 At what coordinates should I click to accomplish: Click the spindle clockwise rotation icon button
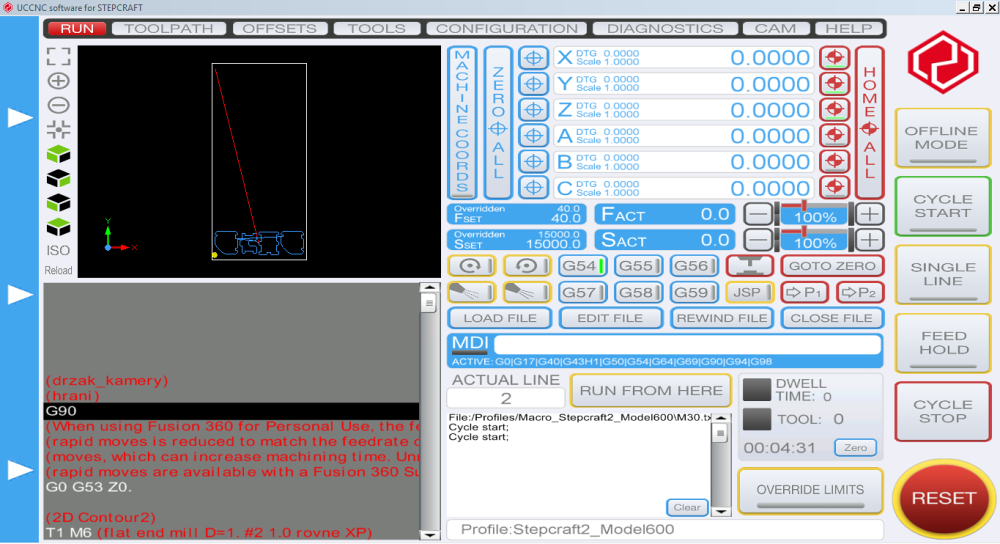[472, 266]
